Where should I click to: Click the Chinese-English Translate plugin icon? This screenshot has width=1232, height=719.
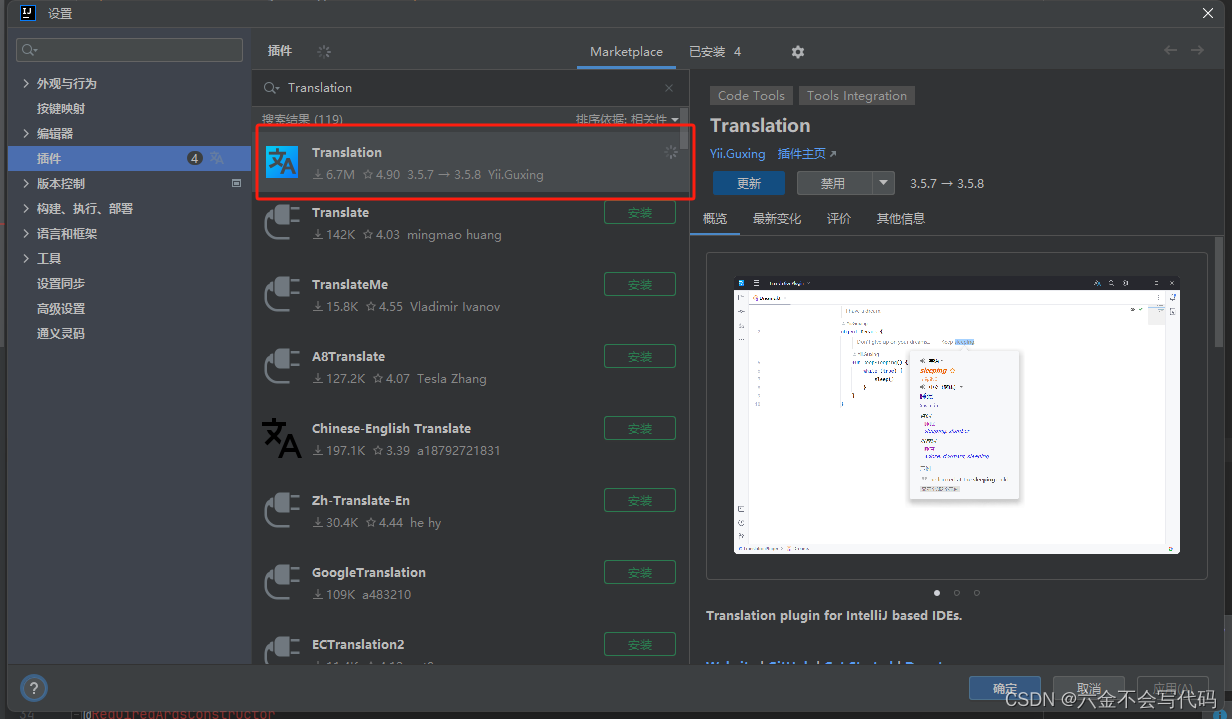[282, 438]
